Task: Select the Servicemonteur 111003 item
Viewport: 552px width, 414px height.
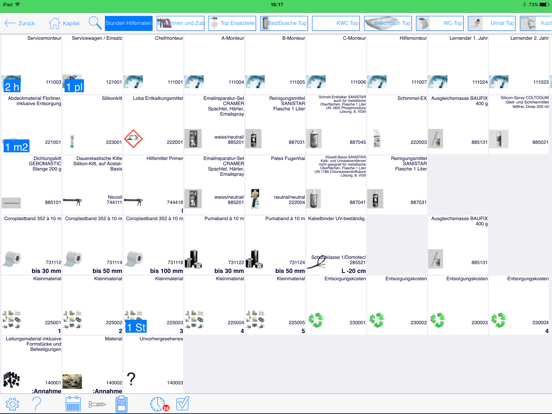Action: coord(31,64)
